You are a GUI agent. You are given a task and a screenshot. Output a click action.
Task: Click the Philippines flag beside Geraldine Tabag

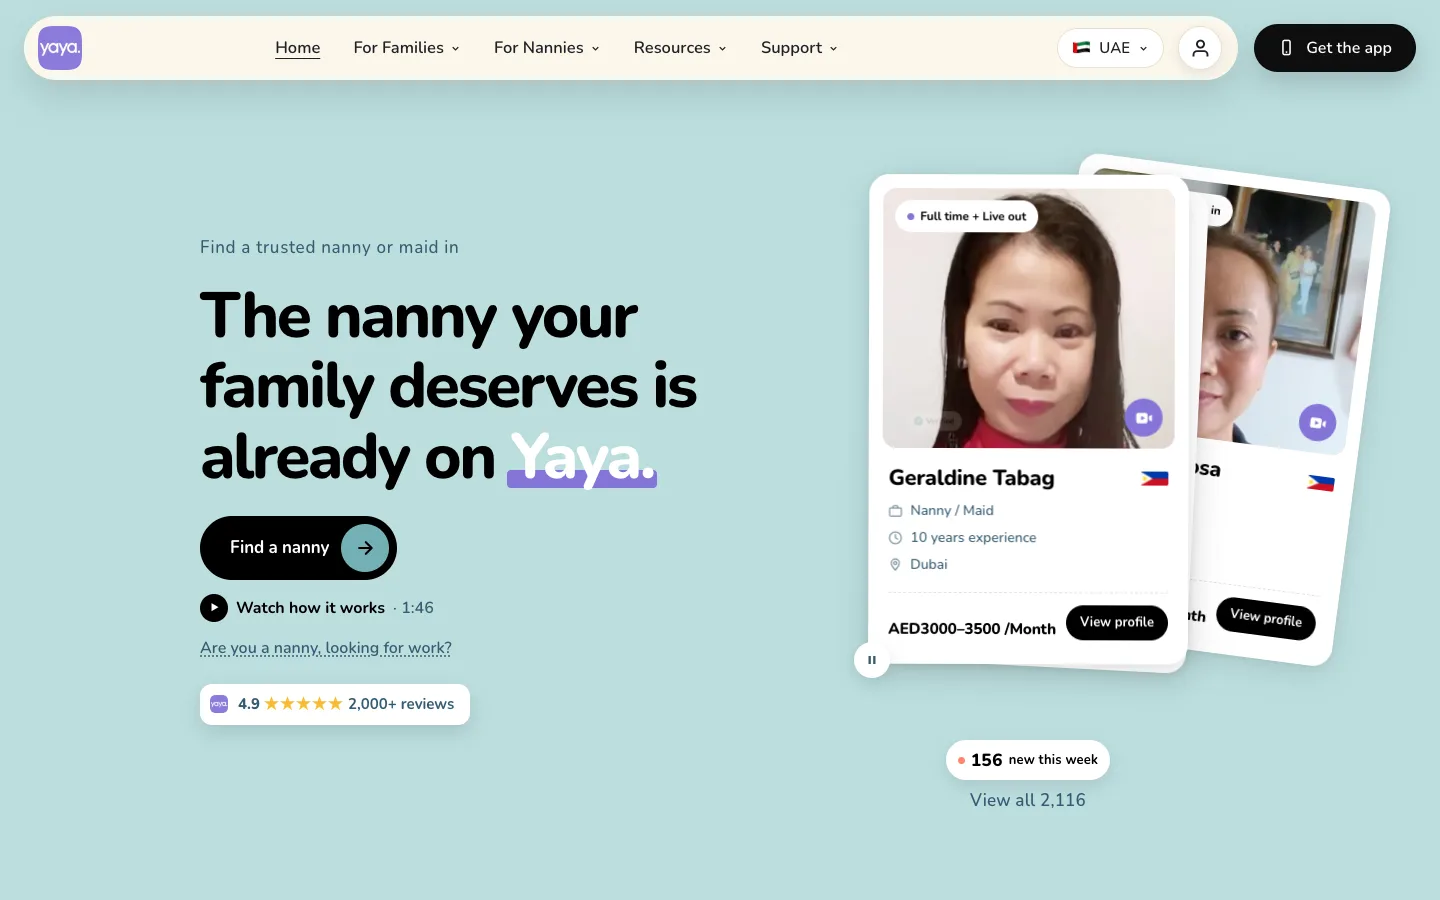coord(1155,479)
